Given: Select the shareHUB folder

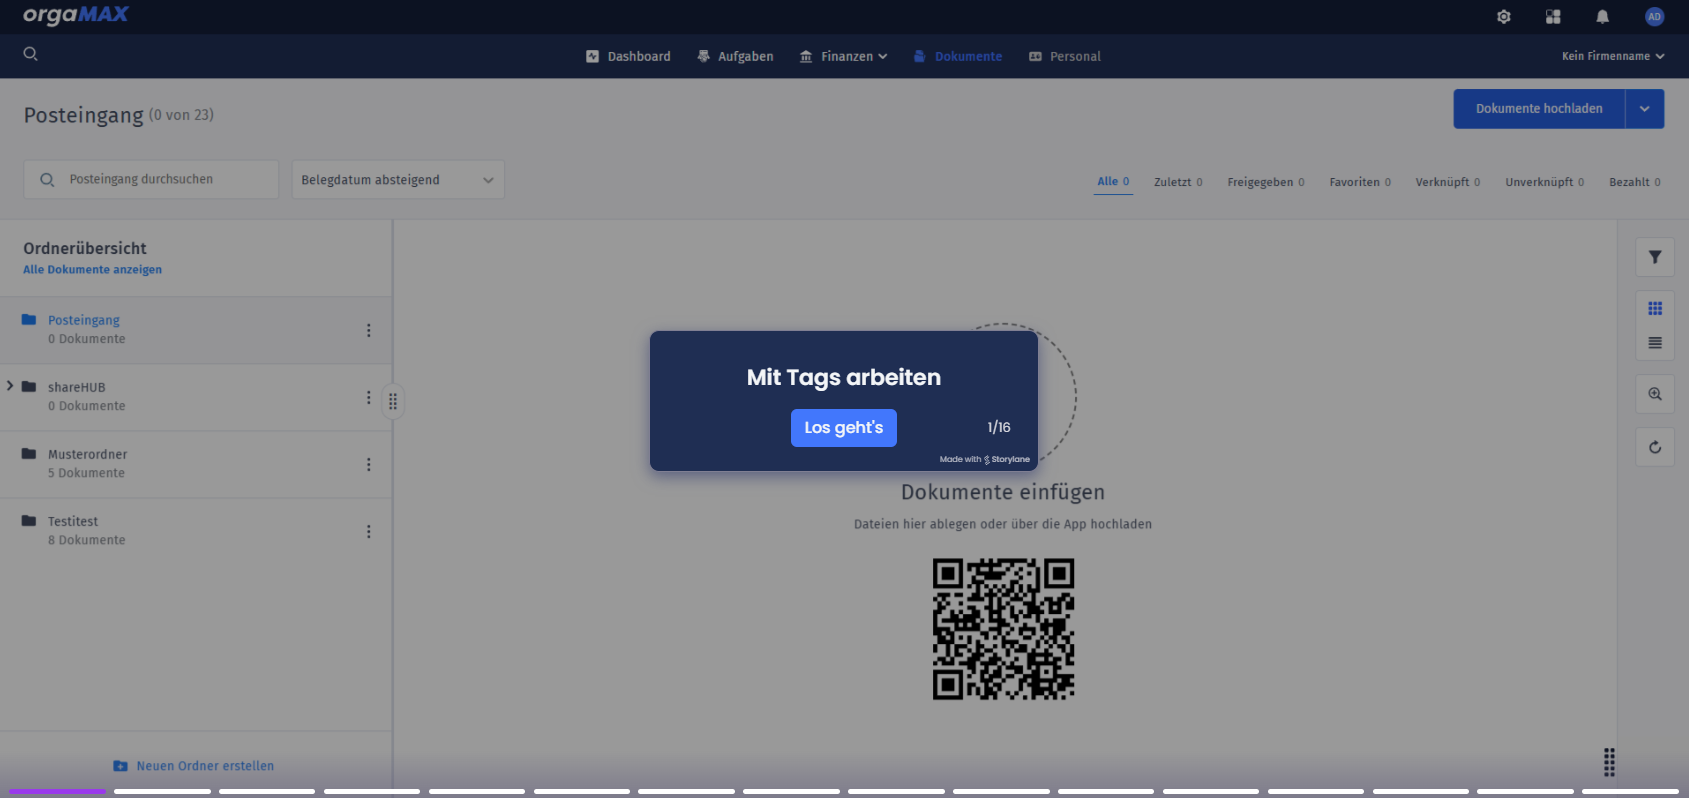Looking at the screenshot, I should tap(195, 397).
